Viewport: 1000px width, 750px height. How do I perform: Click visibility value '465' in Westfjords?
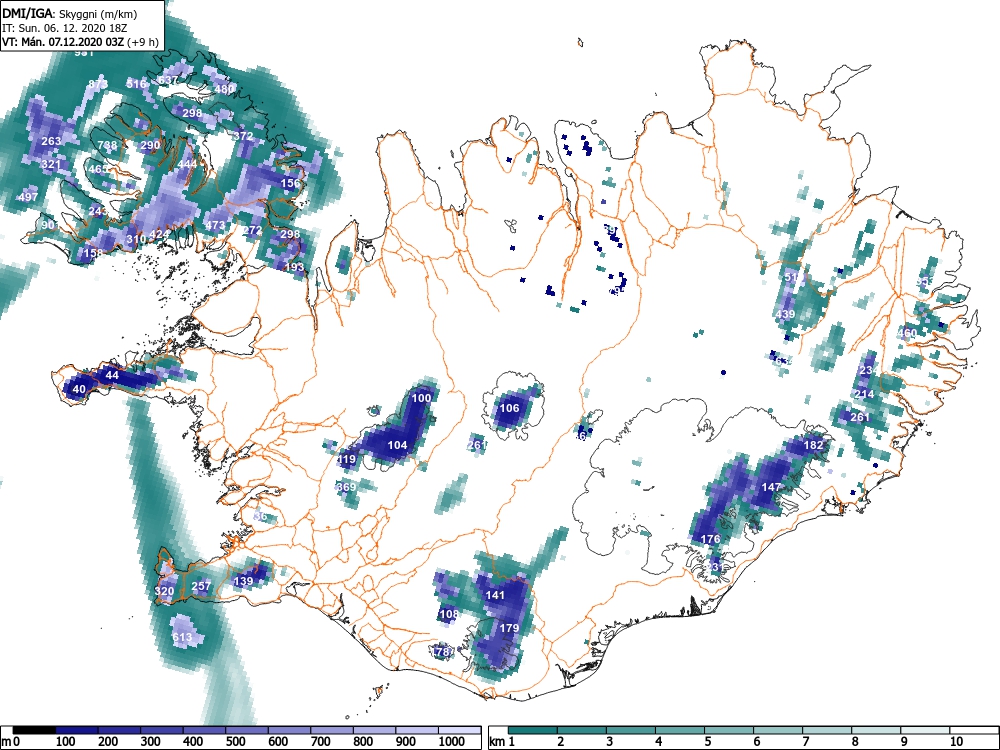(x=98, y=169)
